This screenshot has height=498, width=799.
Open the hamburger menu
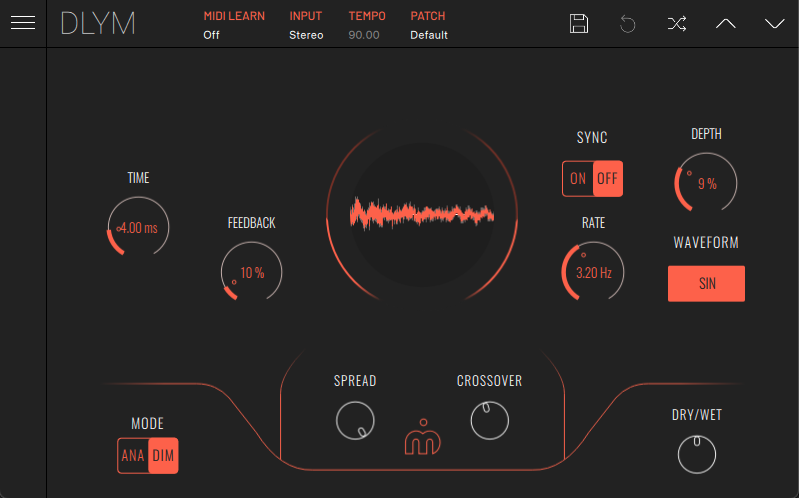[23, 23]
